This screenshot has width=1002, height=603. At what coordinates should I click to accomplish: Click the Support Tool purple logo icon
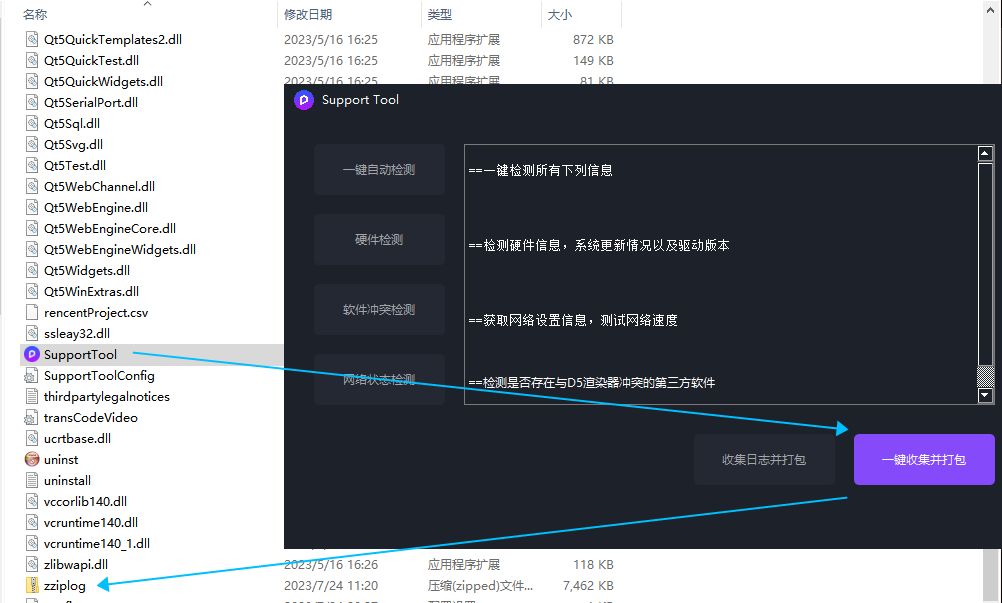pos(304,100)
